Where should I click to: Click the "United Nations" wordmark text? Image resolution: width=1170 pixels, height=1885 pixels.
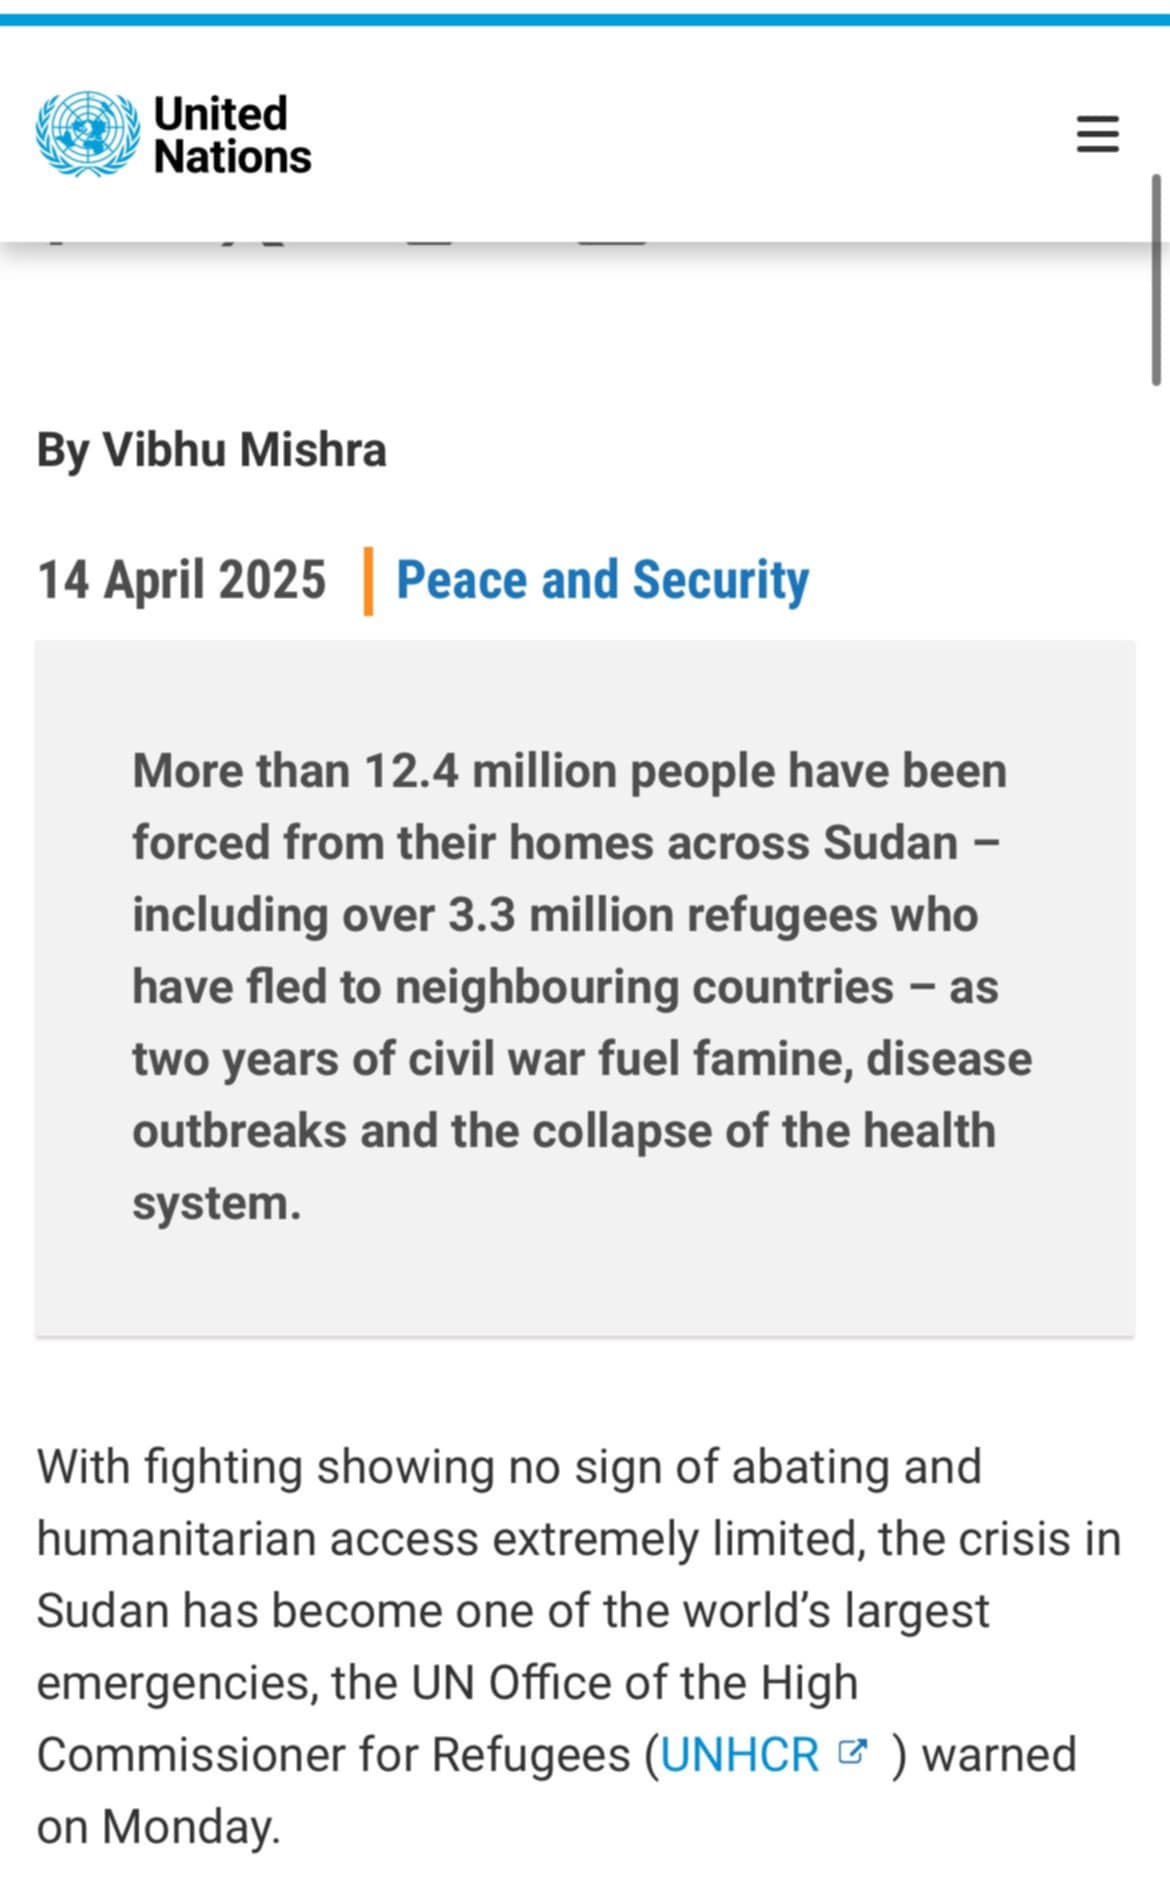point(232,135)
